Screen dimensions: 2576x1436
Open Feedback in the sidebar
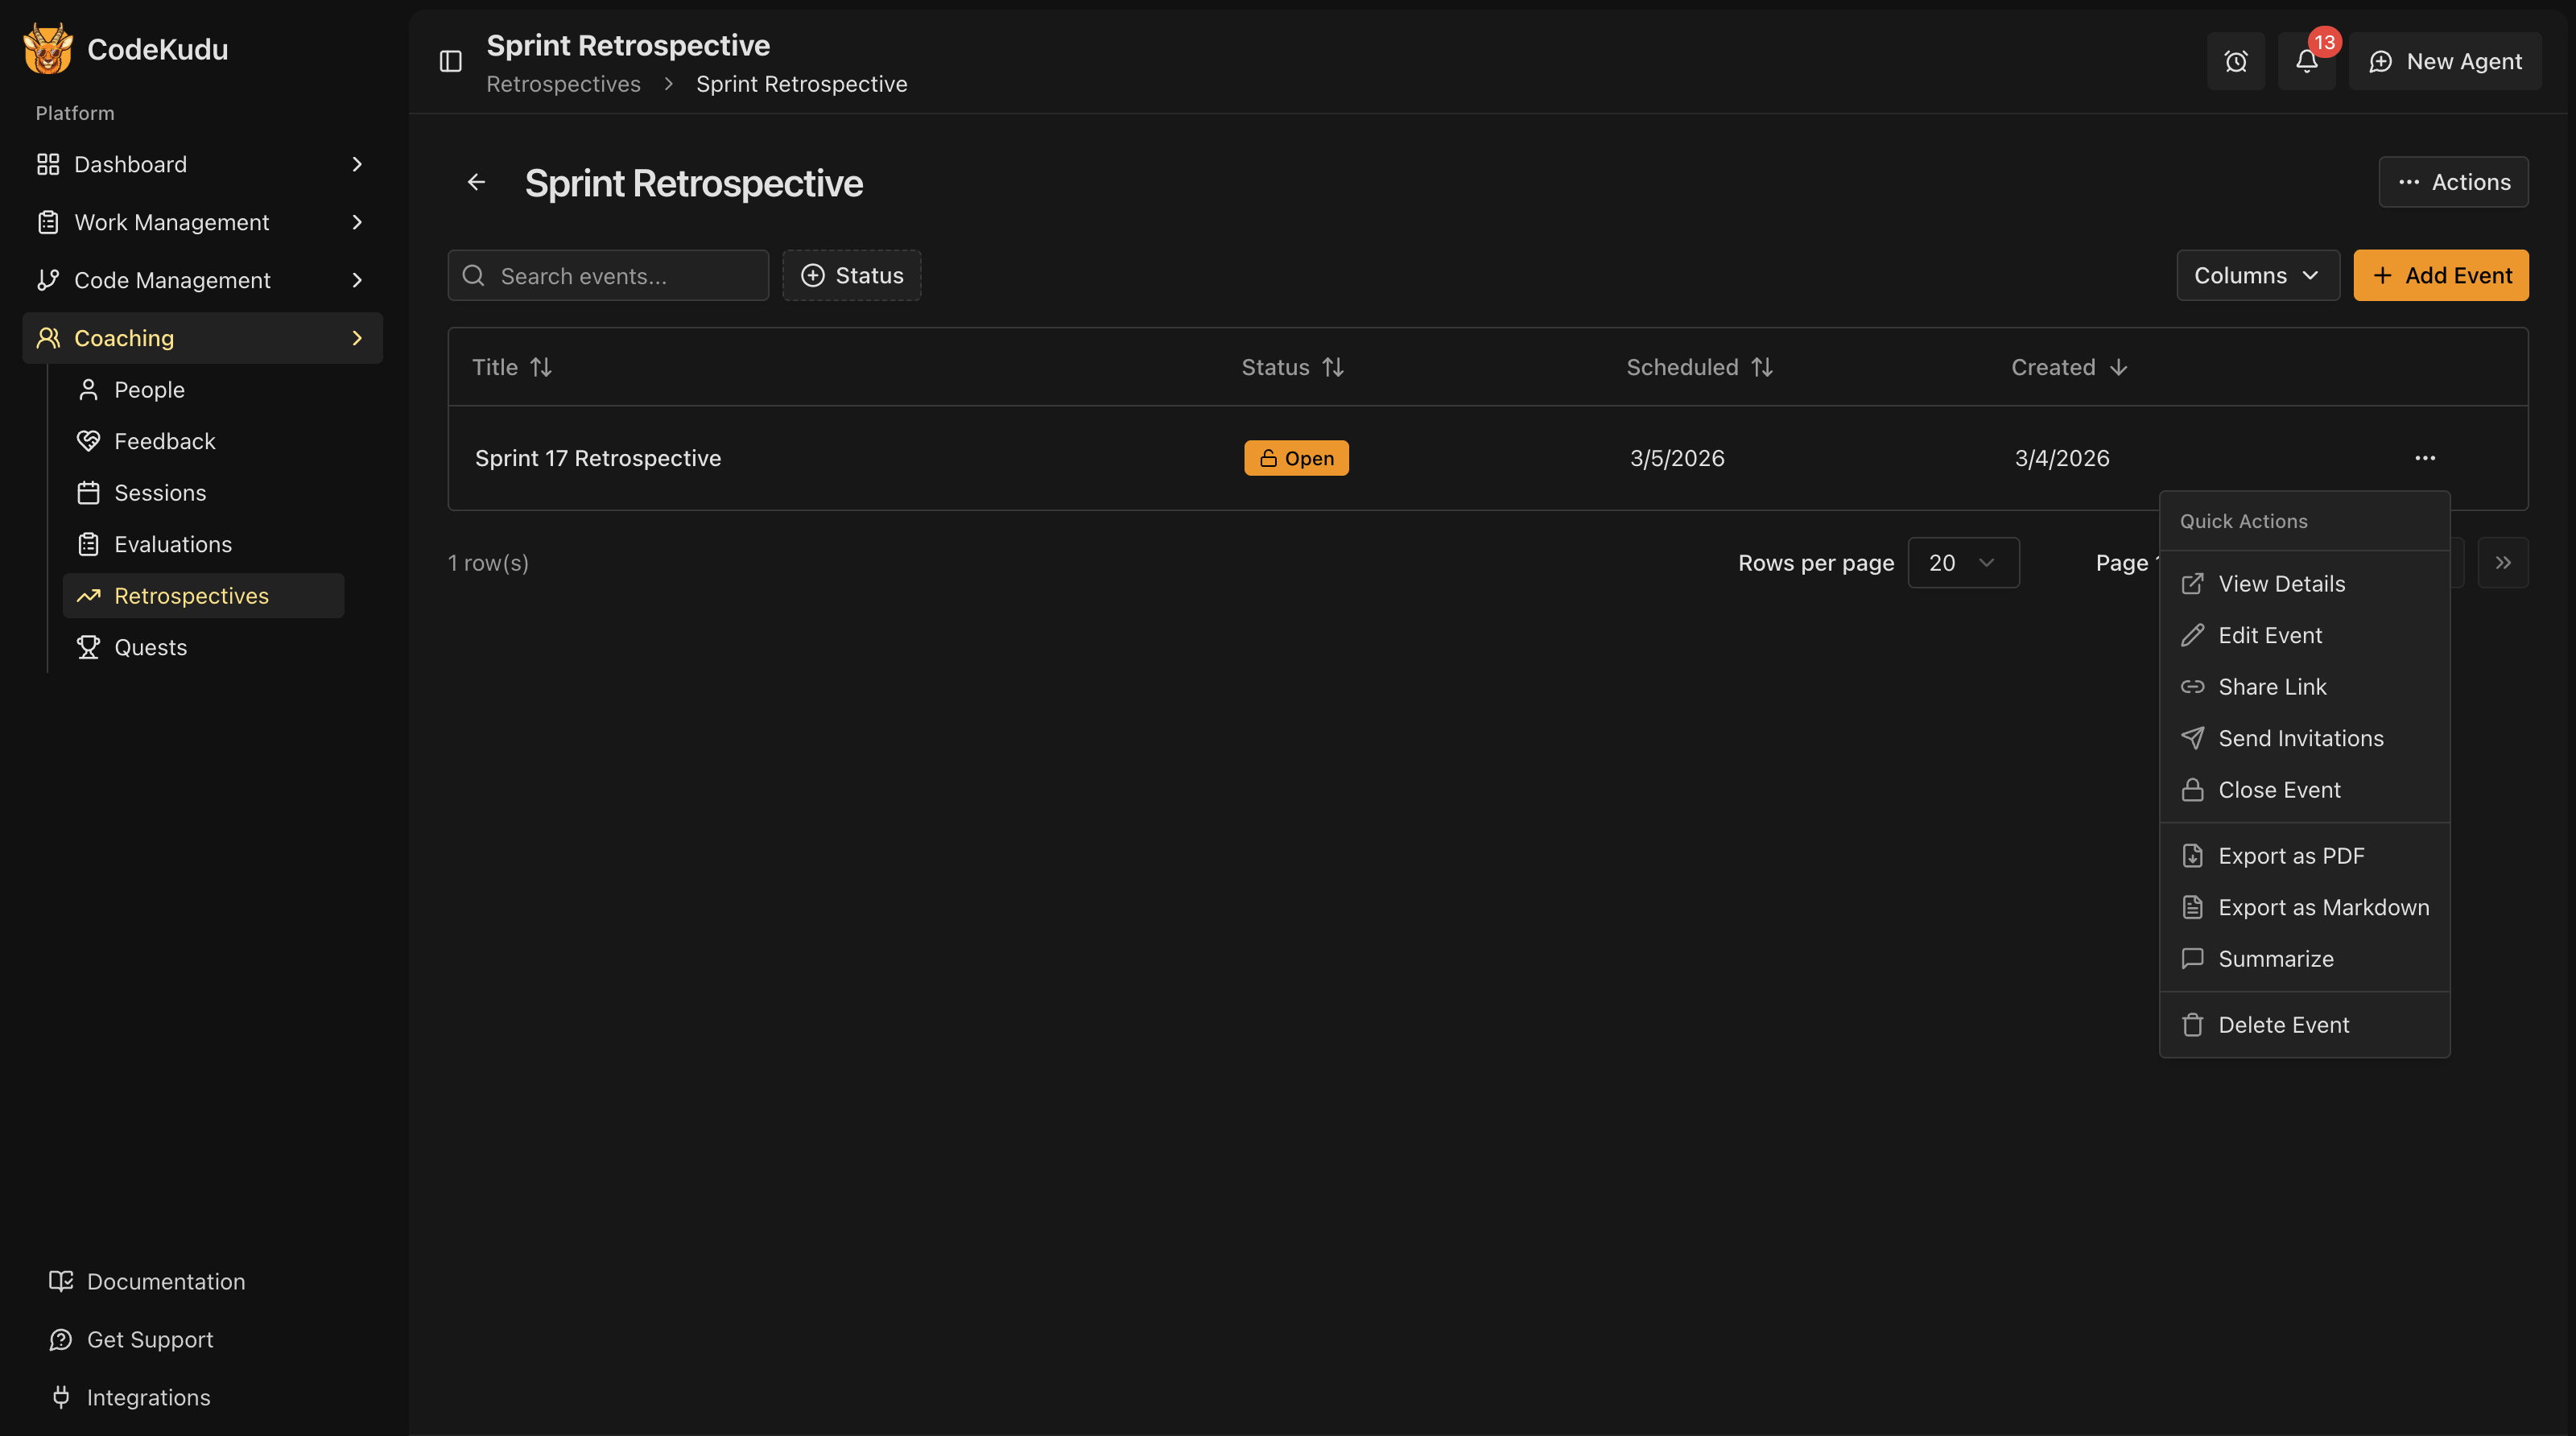coord(164,441)
